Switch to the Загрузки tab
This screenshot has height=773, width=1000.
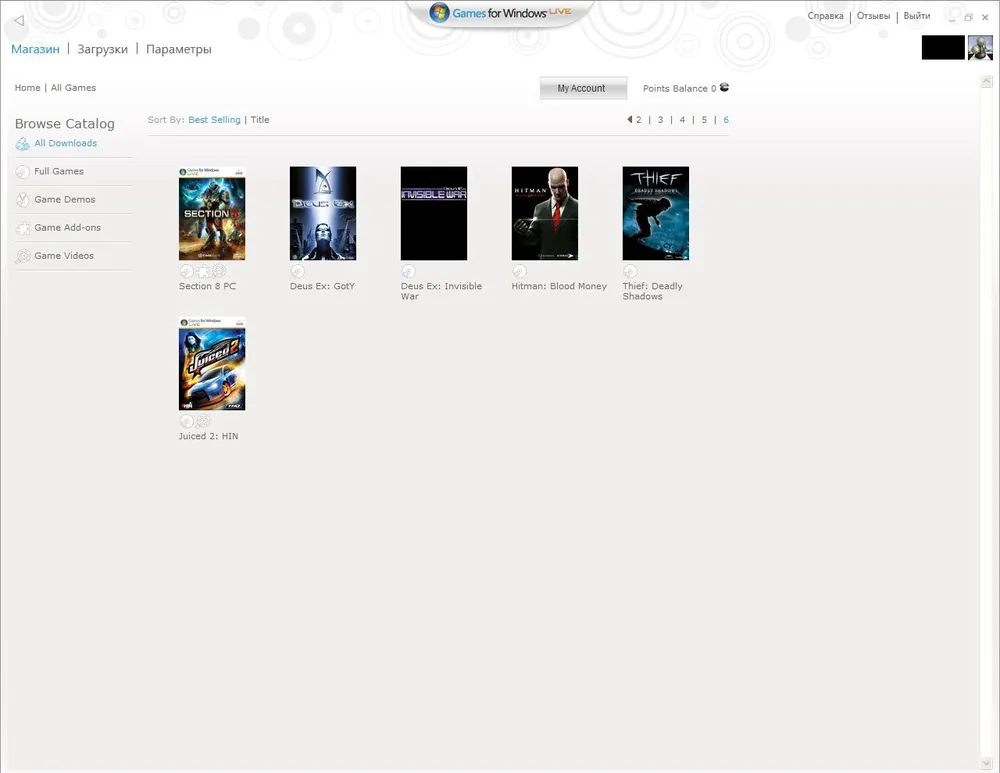coord(102,49)
